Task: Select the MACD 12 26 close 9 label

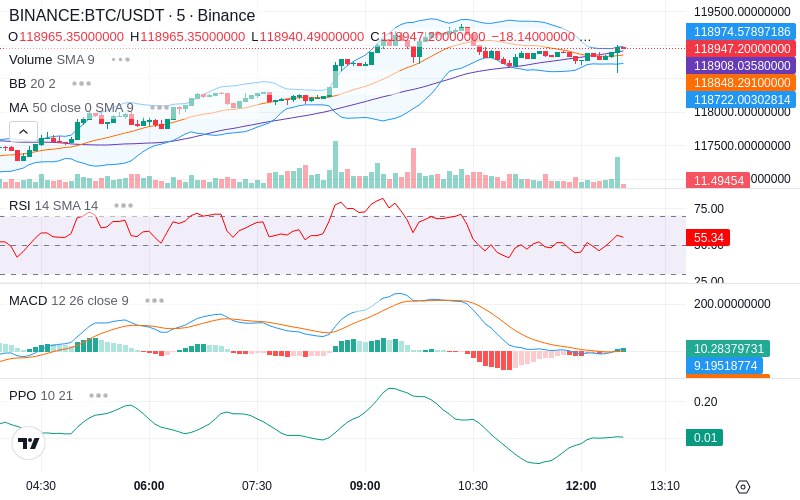Action: pos(69,301)
